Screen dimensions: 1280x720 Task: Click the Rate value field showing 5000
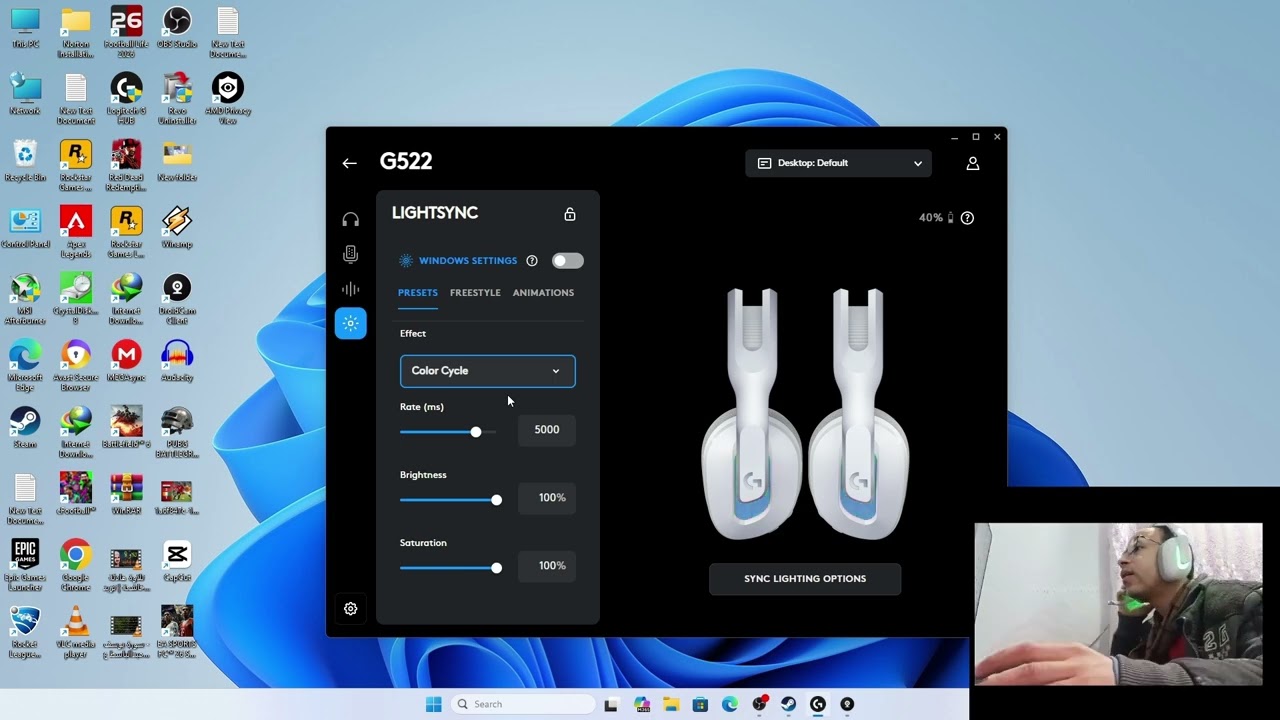pos(547,430)
